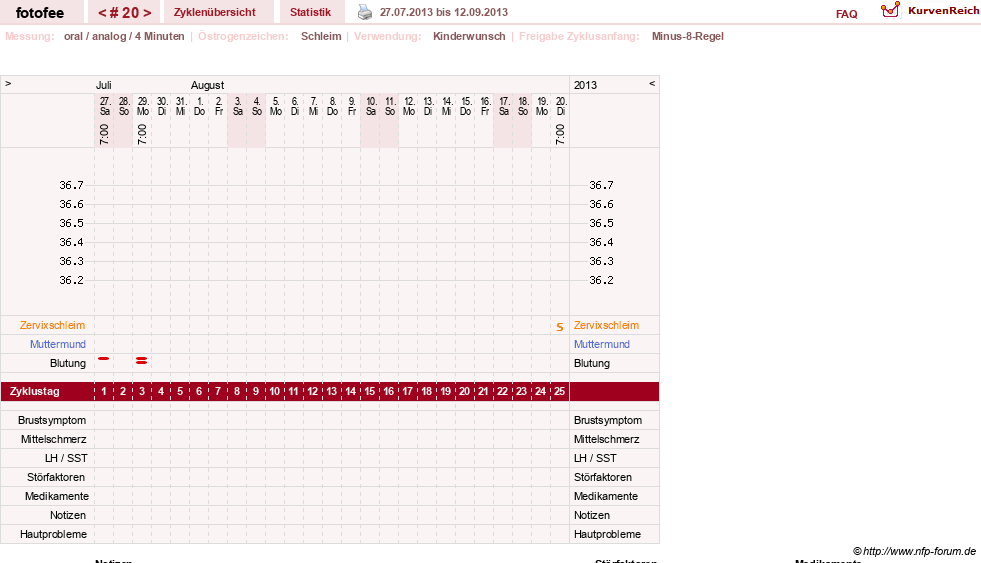The width and height of the screenshot is (981, 563).
Task: Click the 27. Sa date column header
Action: coord(104,106)
